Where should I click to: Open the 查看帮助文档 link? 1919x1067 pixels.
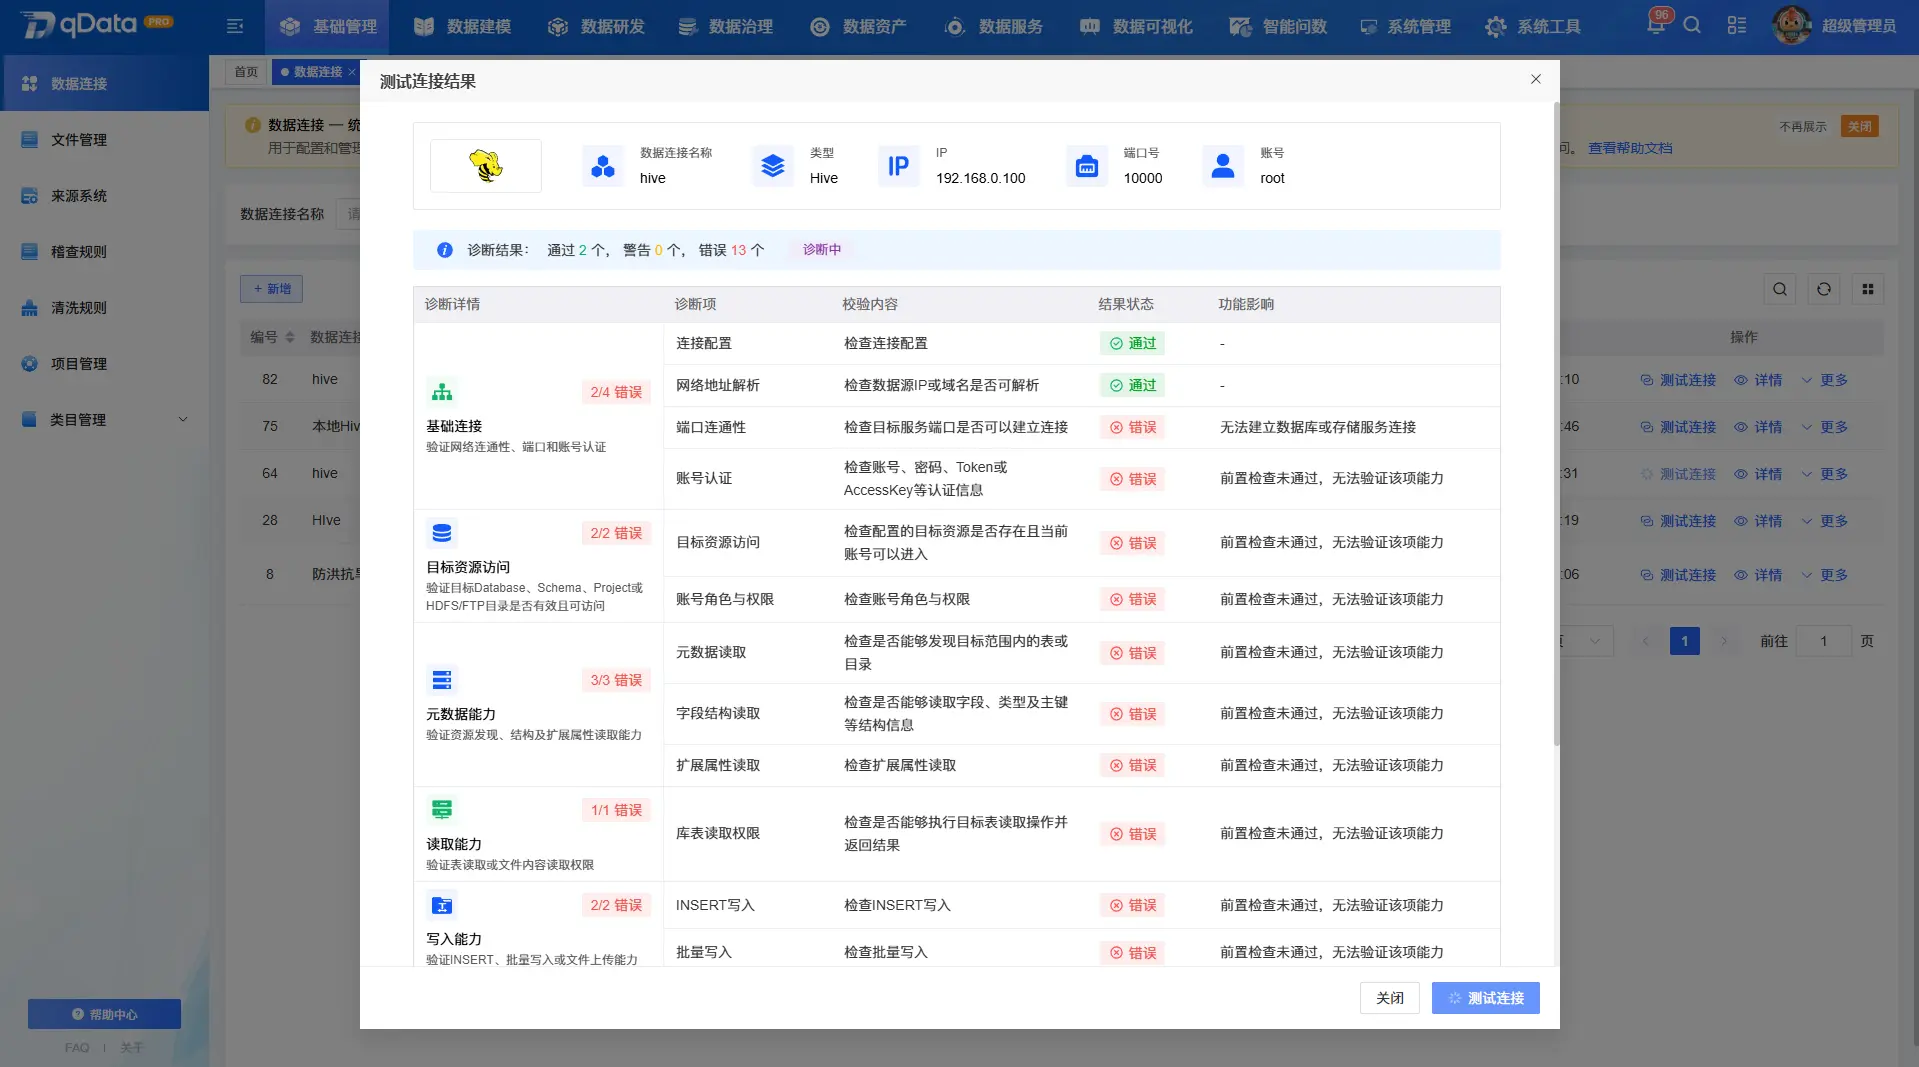tap(1630, 148)
